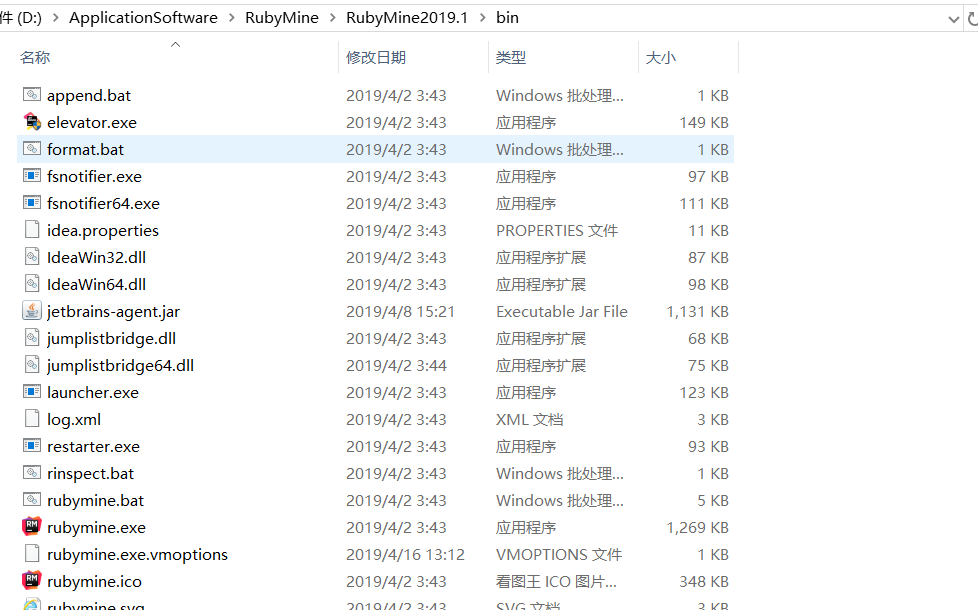This screenshot has height=610, width=978.
Task: Open the address bar history dropdown
Action: pyautogui.click(x=953, y=19)
